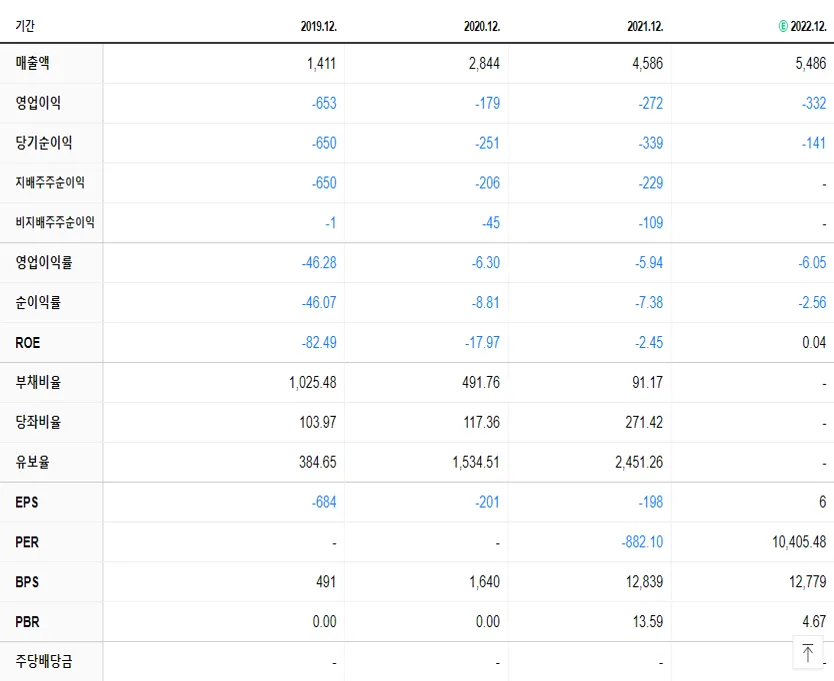The height and width of the screenshot is (681, 834).
Task: Click the 순이익률 row label
Action: tap(38, 302)
